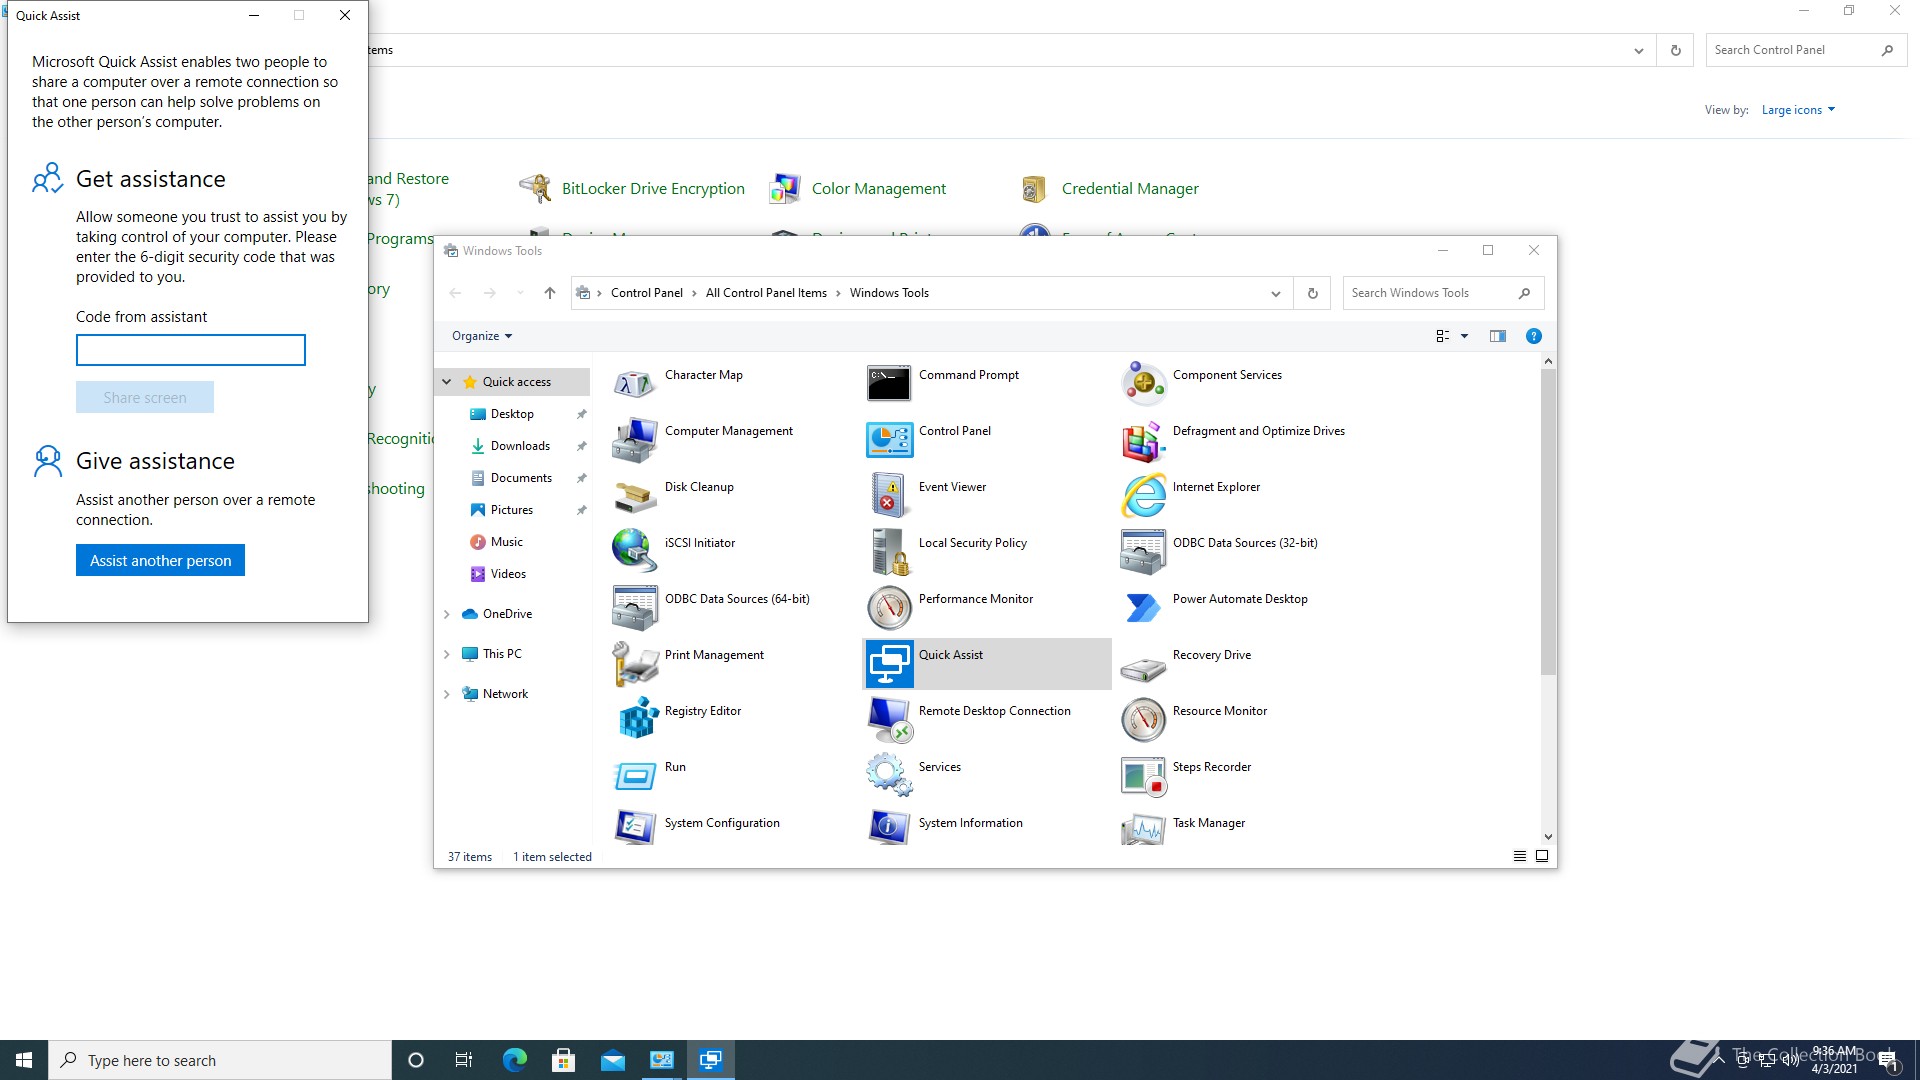Collapse the Quick access tree node
The width and height of the screenshot is (1920, 1080).
click(447, 382)
